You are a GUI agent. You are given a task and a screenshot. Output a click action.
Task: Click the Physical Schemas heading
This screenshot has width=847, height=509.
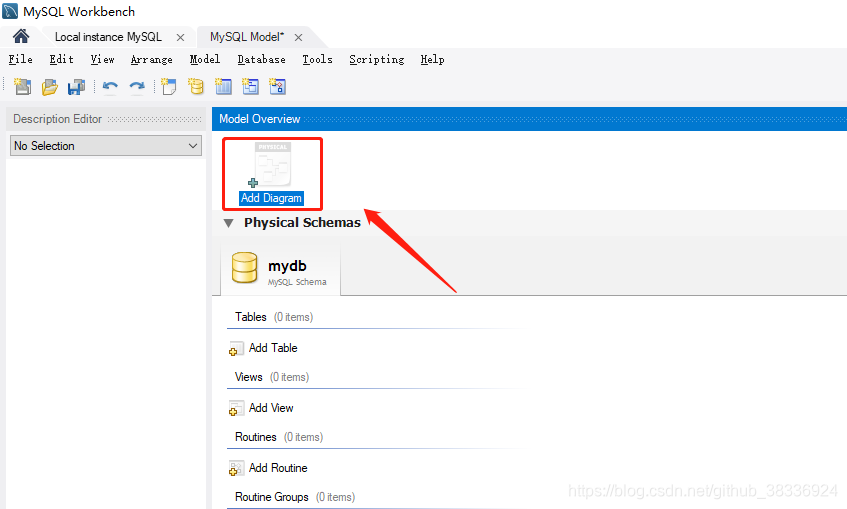click(302, 223)
